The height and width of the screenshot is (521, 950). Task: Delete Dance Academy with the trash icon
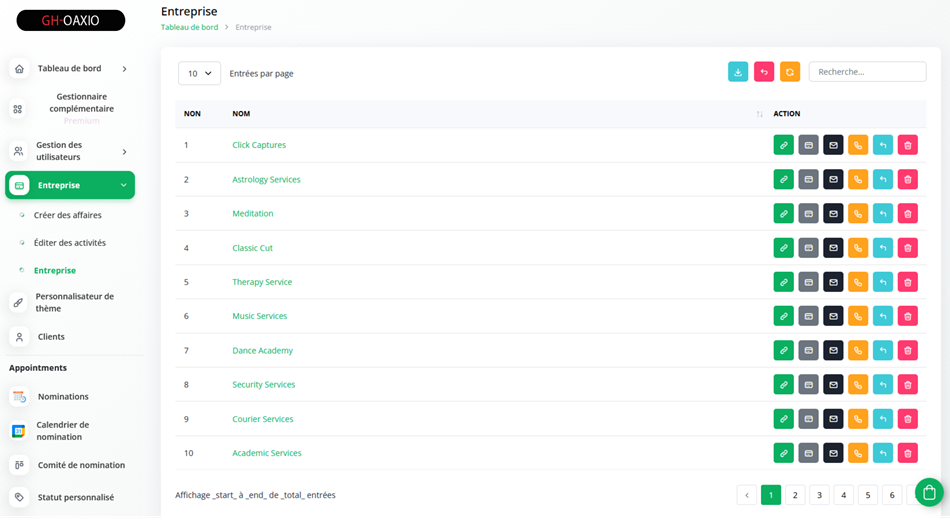tap(908, 350)
